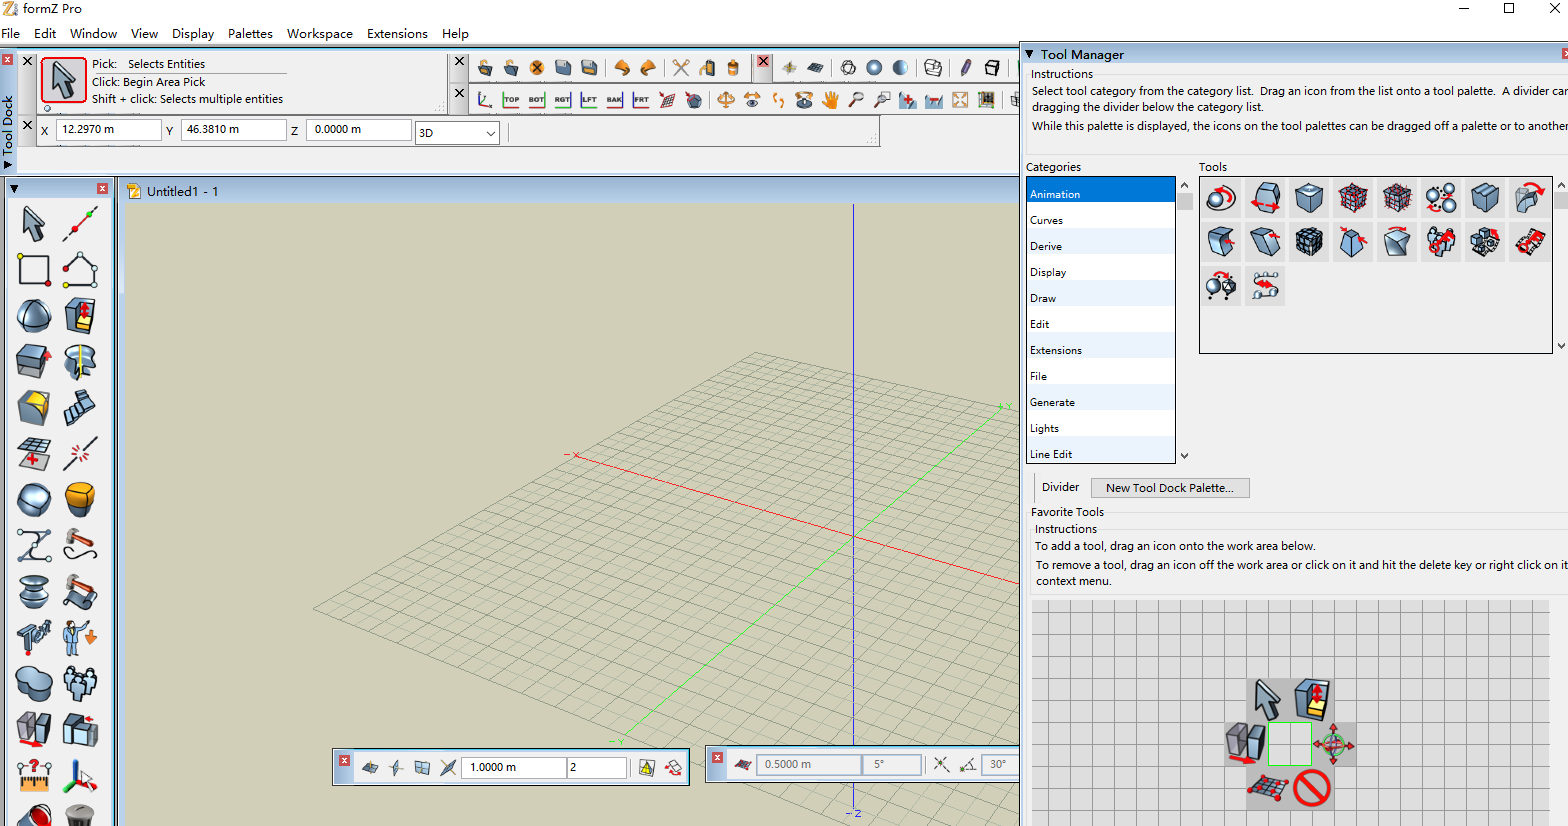The width and height of the screenshot is (1568, 826).
Task: Click the Fit All view icon
Action: pyautogui.click(x=960, y=99)
